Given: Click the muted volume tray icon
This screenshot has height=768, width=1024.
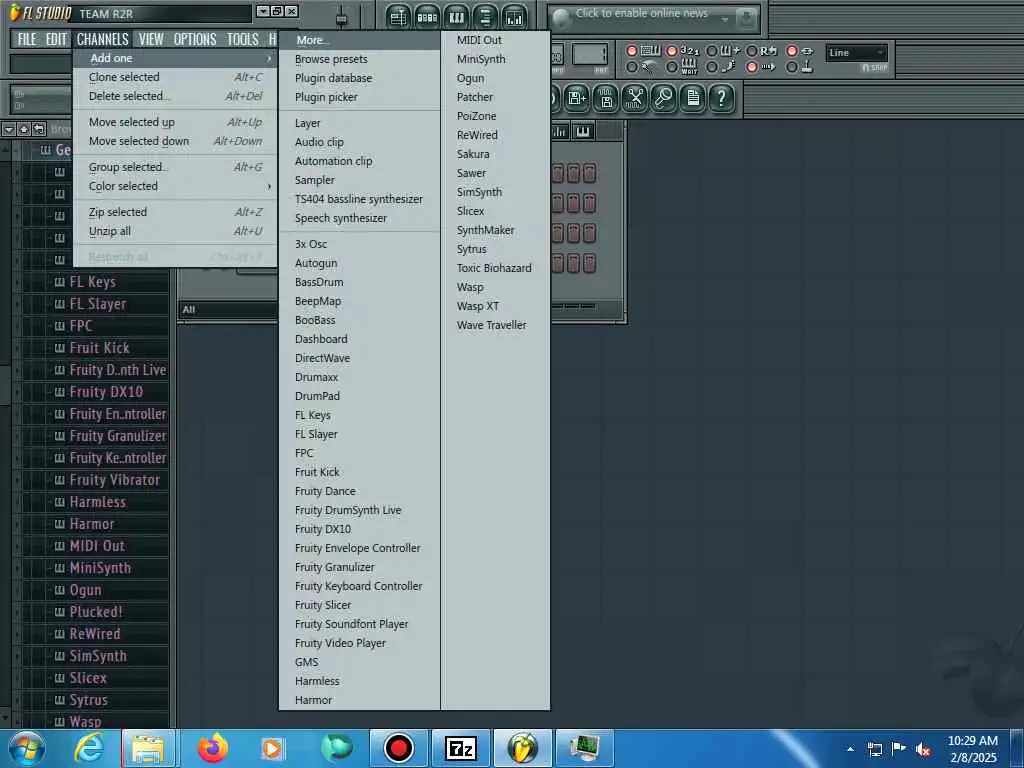Looking at the screenshot, I should click(923, 750).
